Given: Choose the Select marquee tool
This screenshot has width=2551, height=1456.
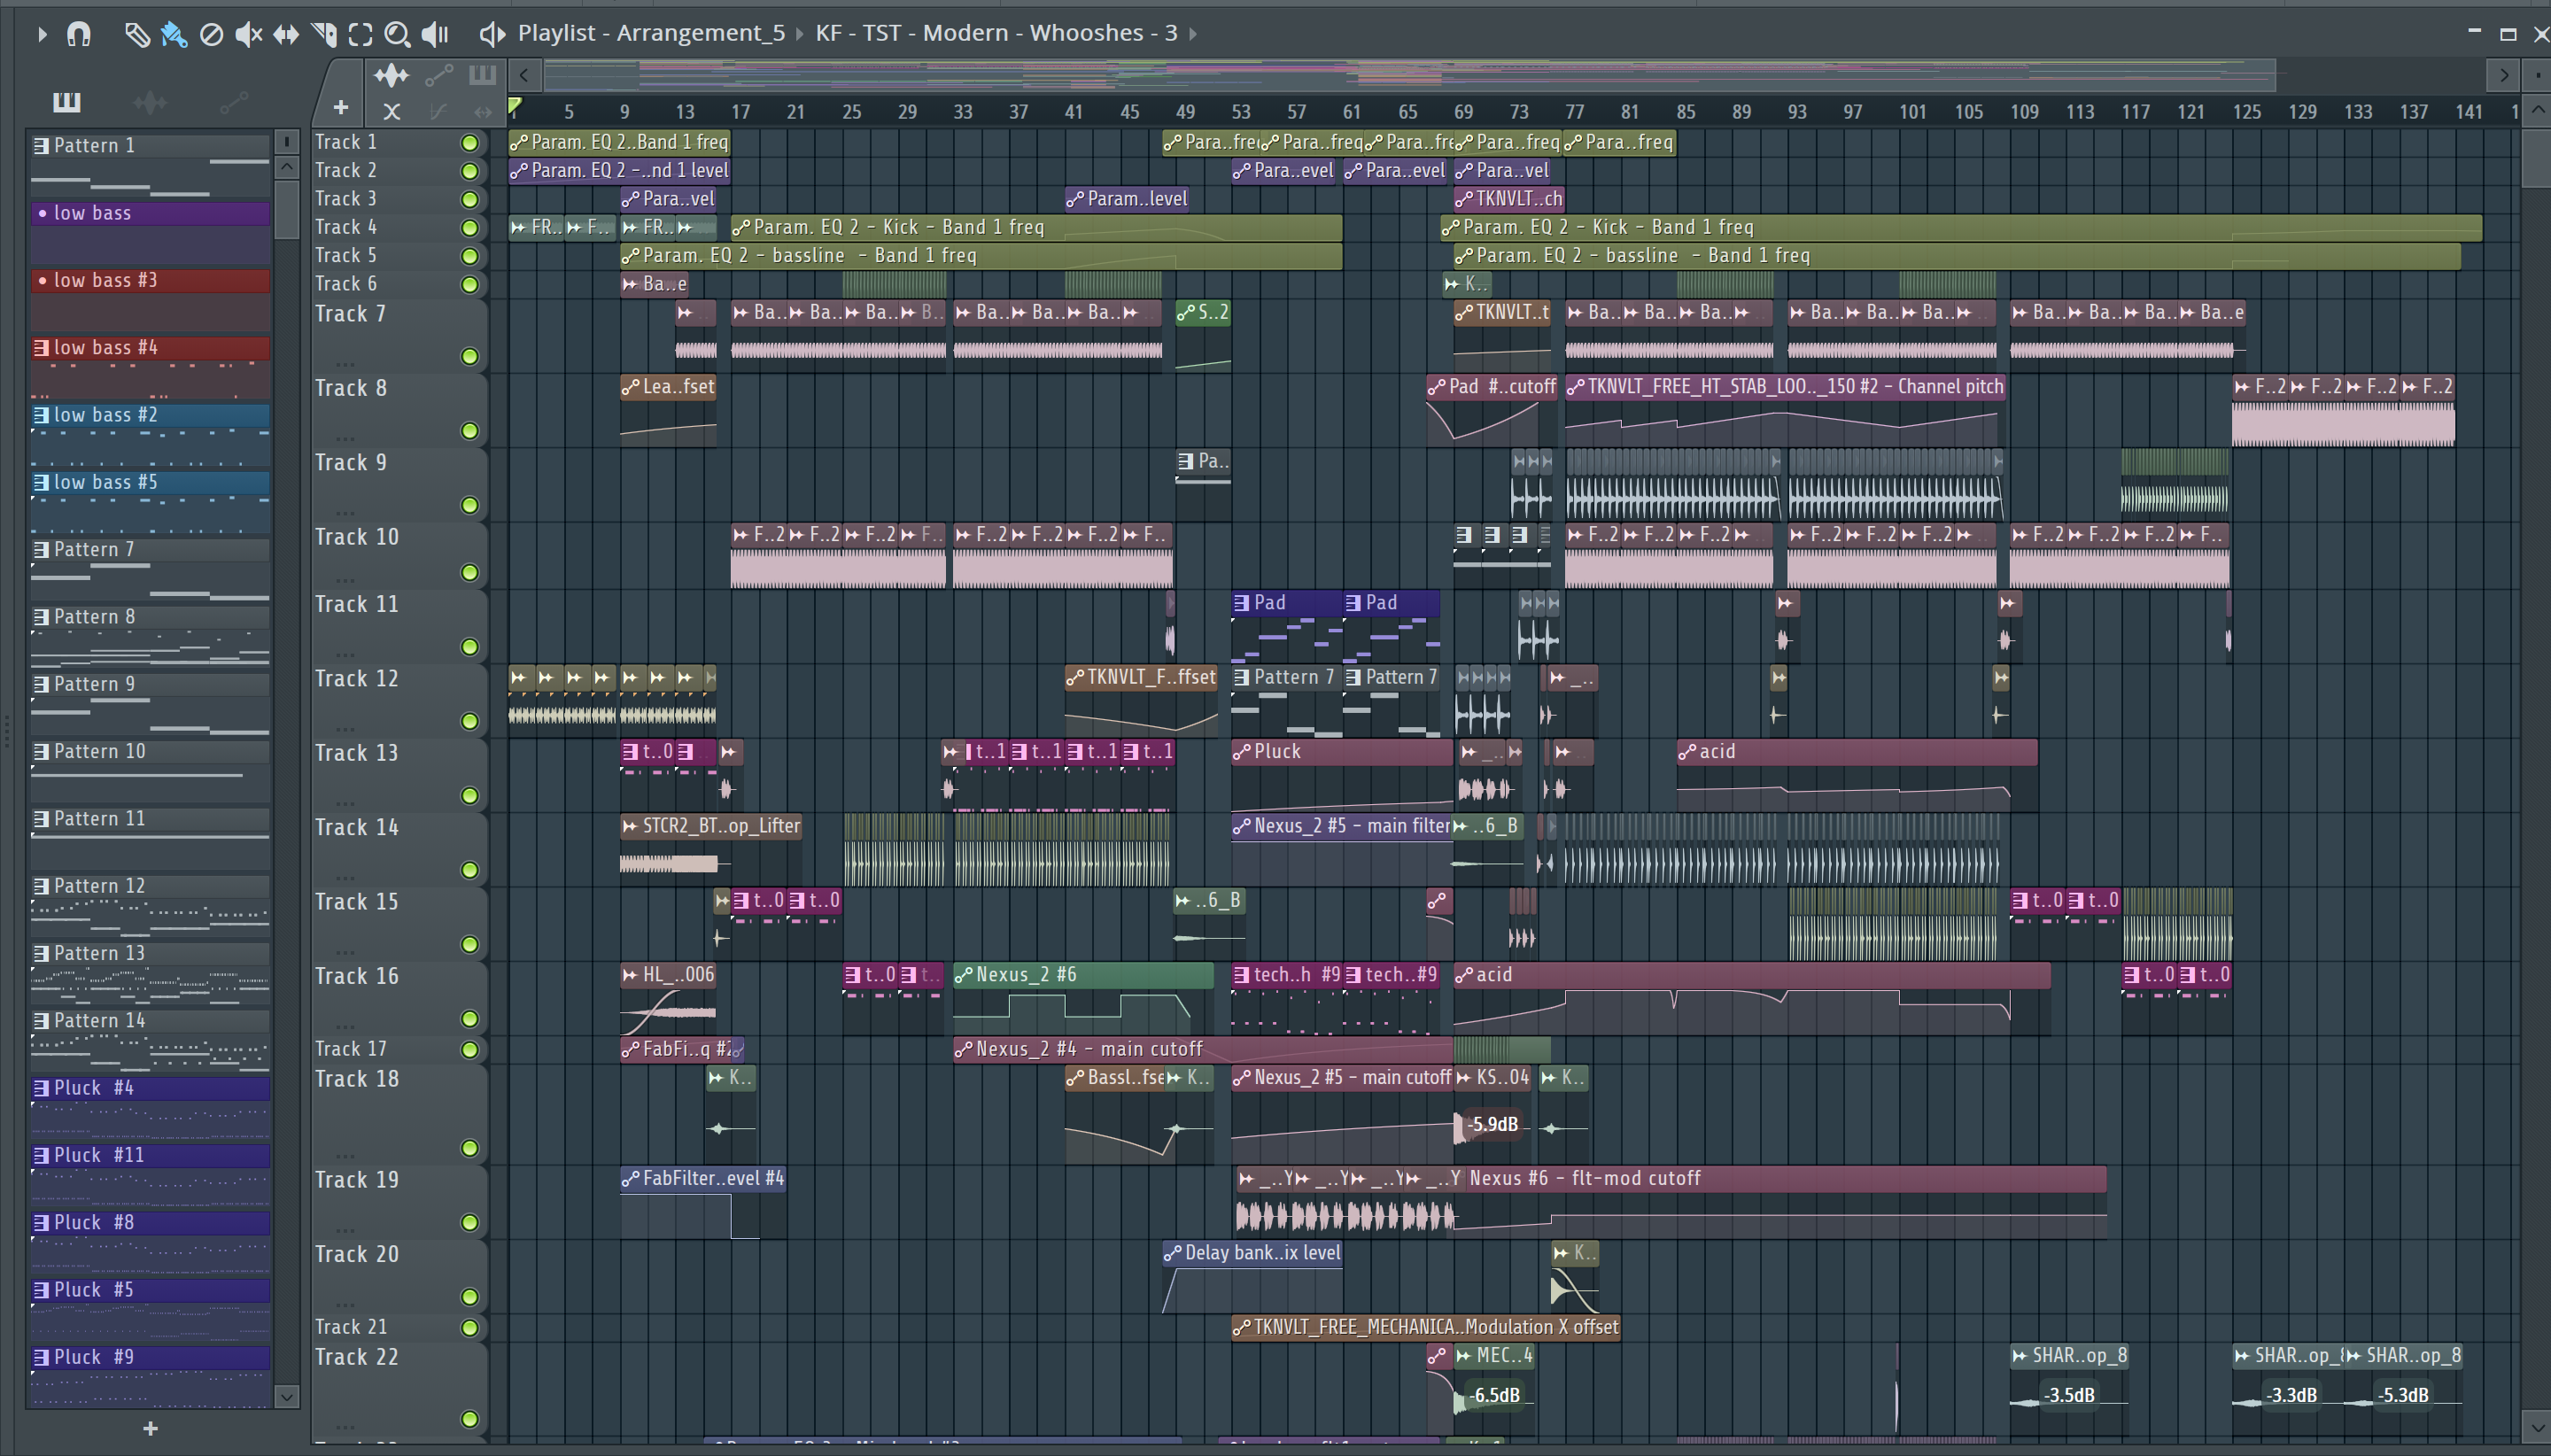Looking at the screenshot, I should (360, 35).
